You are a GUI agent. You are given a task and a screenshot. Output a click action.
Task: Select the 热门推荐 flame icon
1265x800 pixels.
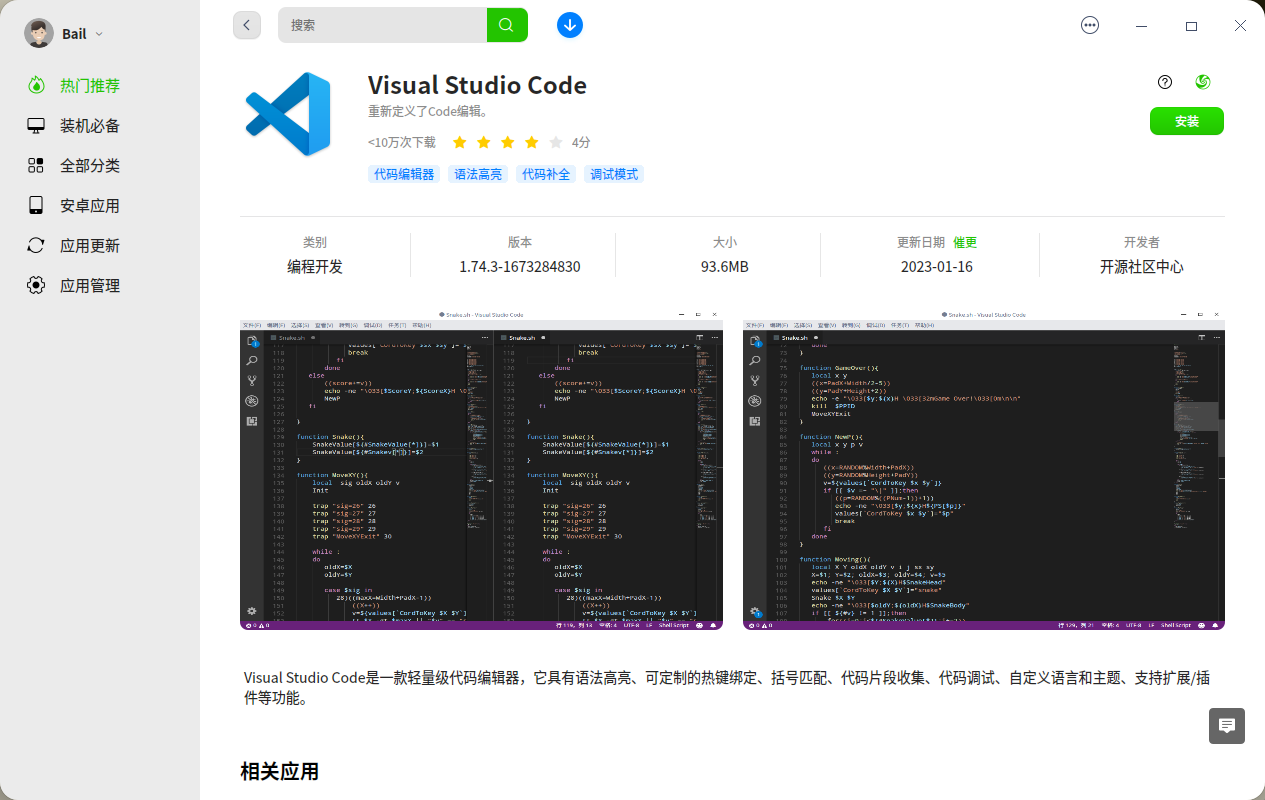pos(37,85)
